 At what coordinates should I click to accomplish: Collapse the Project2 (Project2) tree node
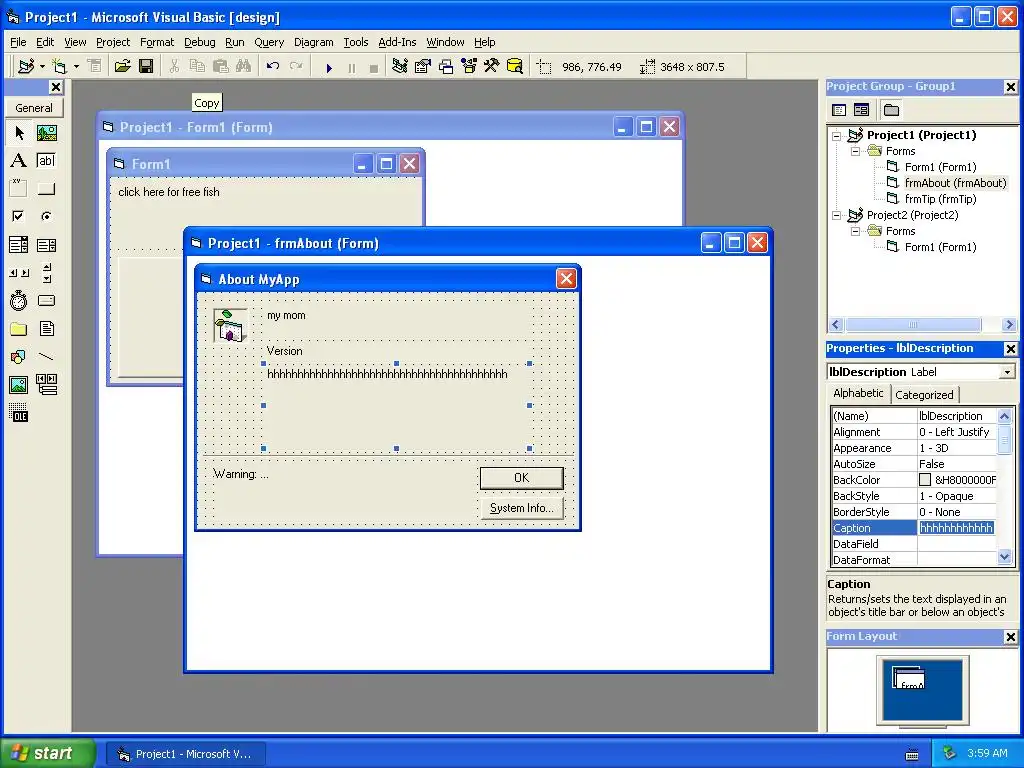coord(837,216)
